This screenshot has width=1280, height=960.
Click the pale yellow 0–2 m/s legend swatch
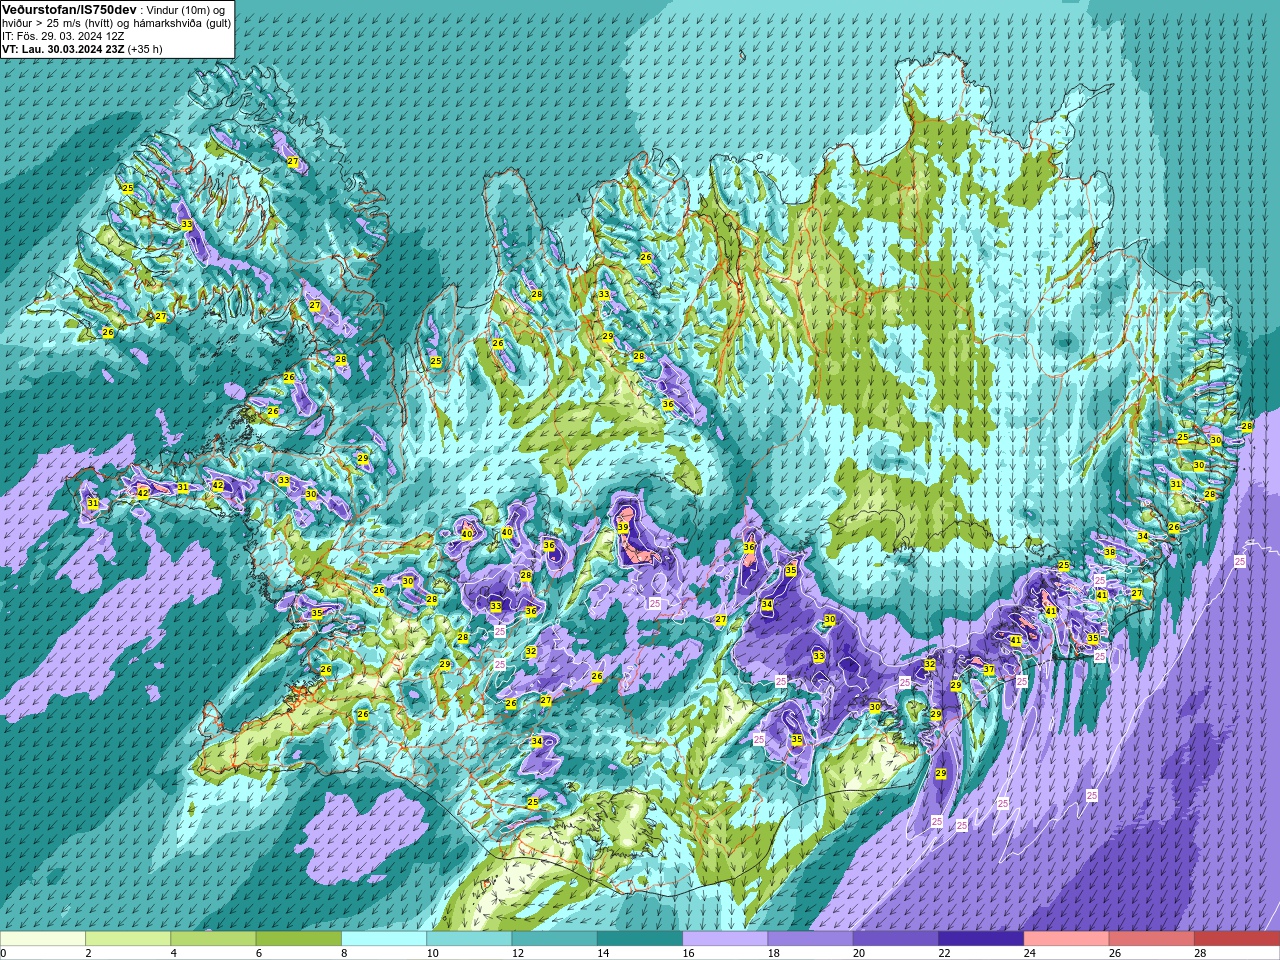click(43, 939)
